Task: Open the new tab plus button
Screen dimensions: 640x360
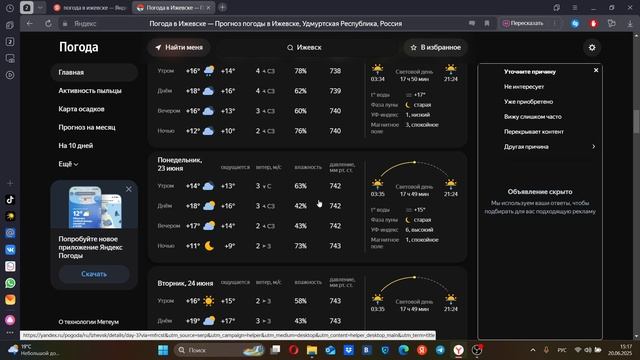Action: click(x=222, y=7)
